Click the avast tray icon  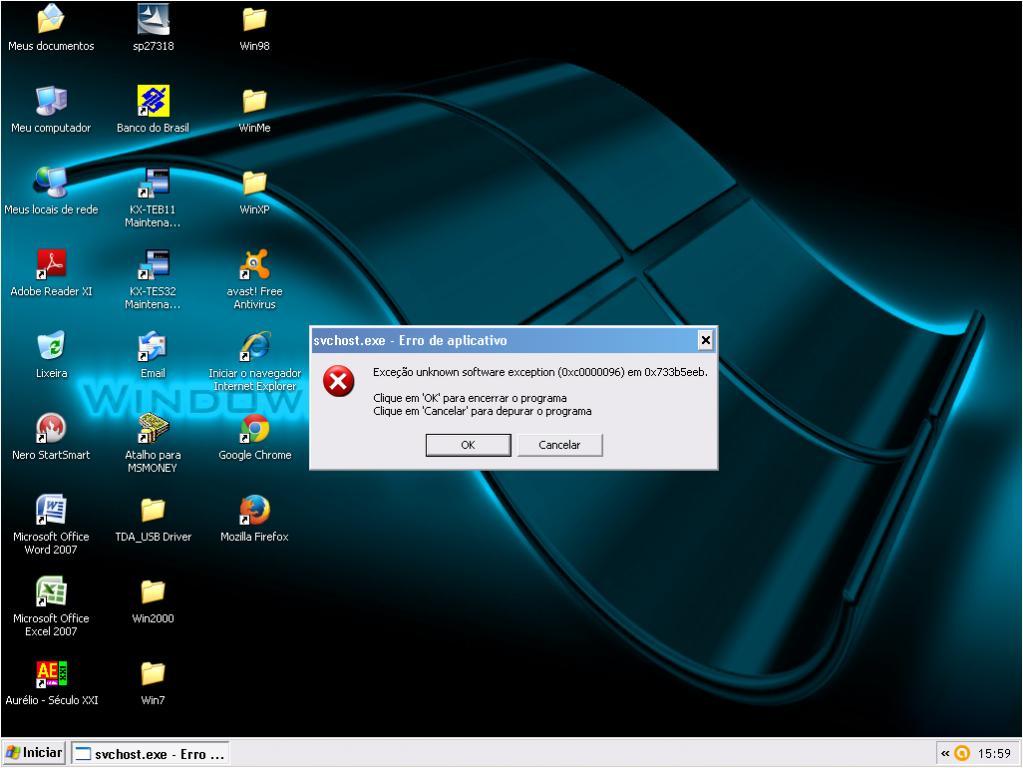point(962,753)
